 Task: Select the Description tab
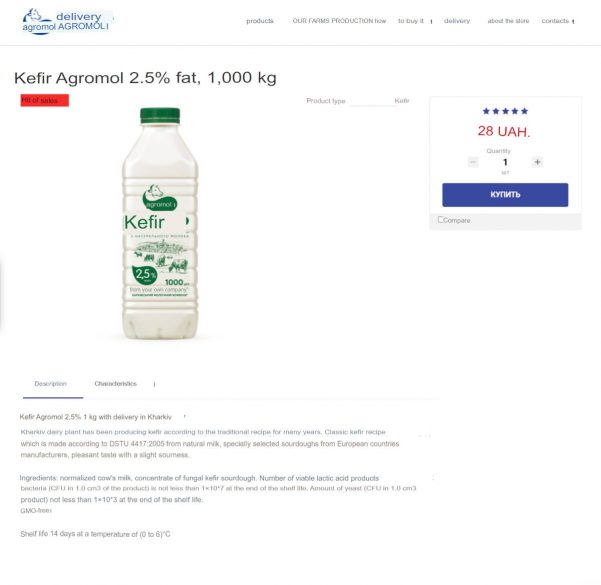click(x=51, y=384)
